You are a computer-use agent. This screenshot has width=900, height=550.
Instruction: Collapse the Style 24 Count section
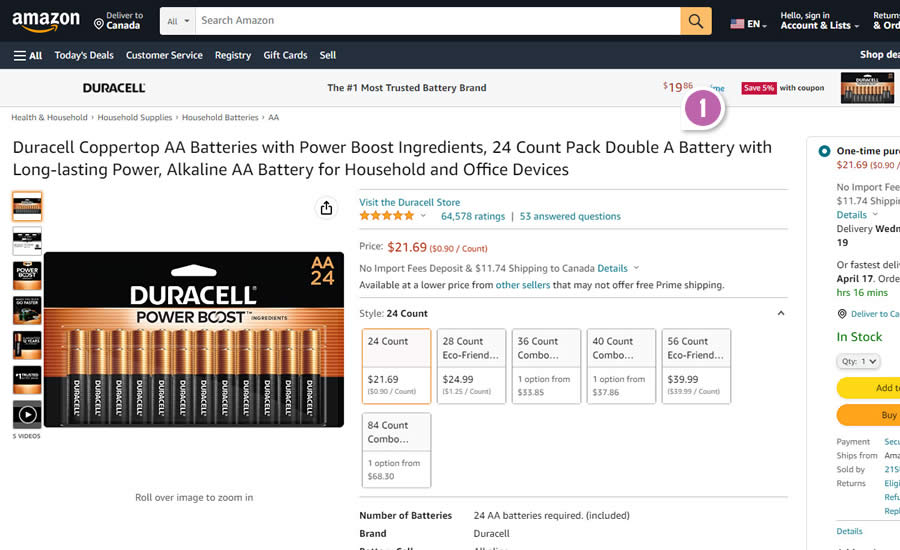coord(781,314)
